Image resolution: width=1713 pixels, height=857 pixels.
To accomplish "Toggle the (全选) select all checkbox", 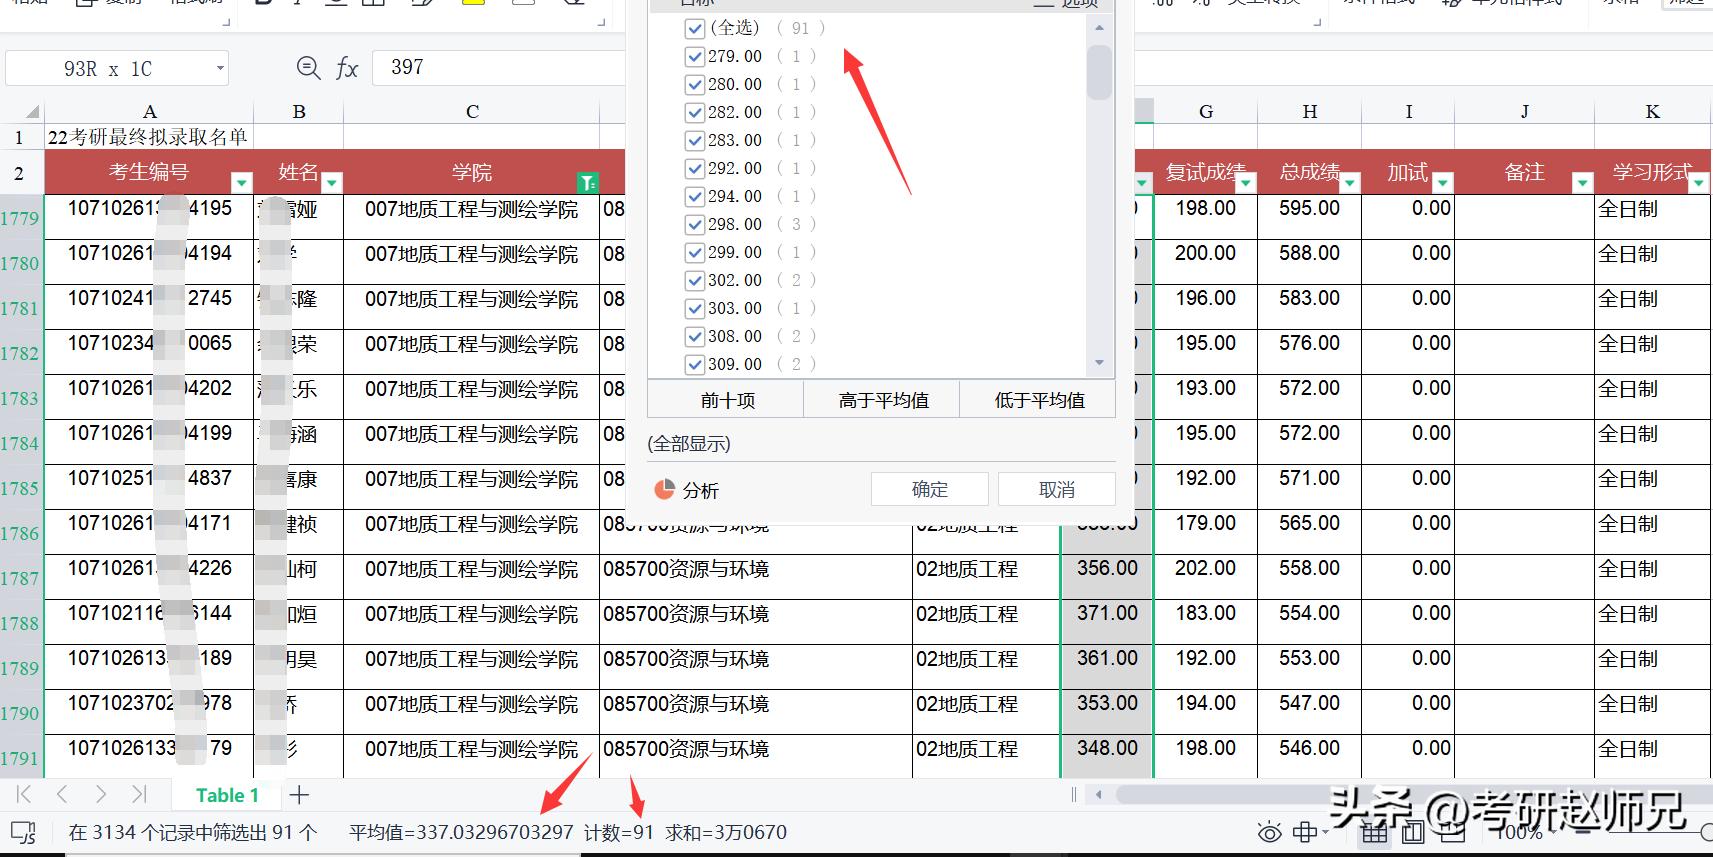I will click(695, 28).
